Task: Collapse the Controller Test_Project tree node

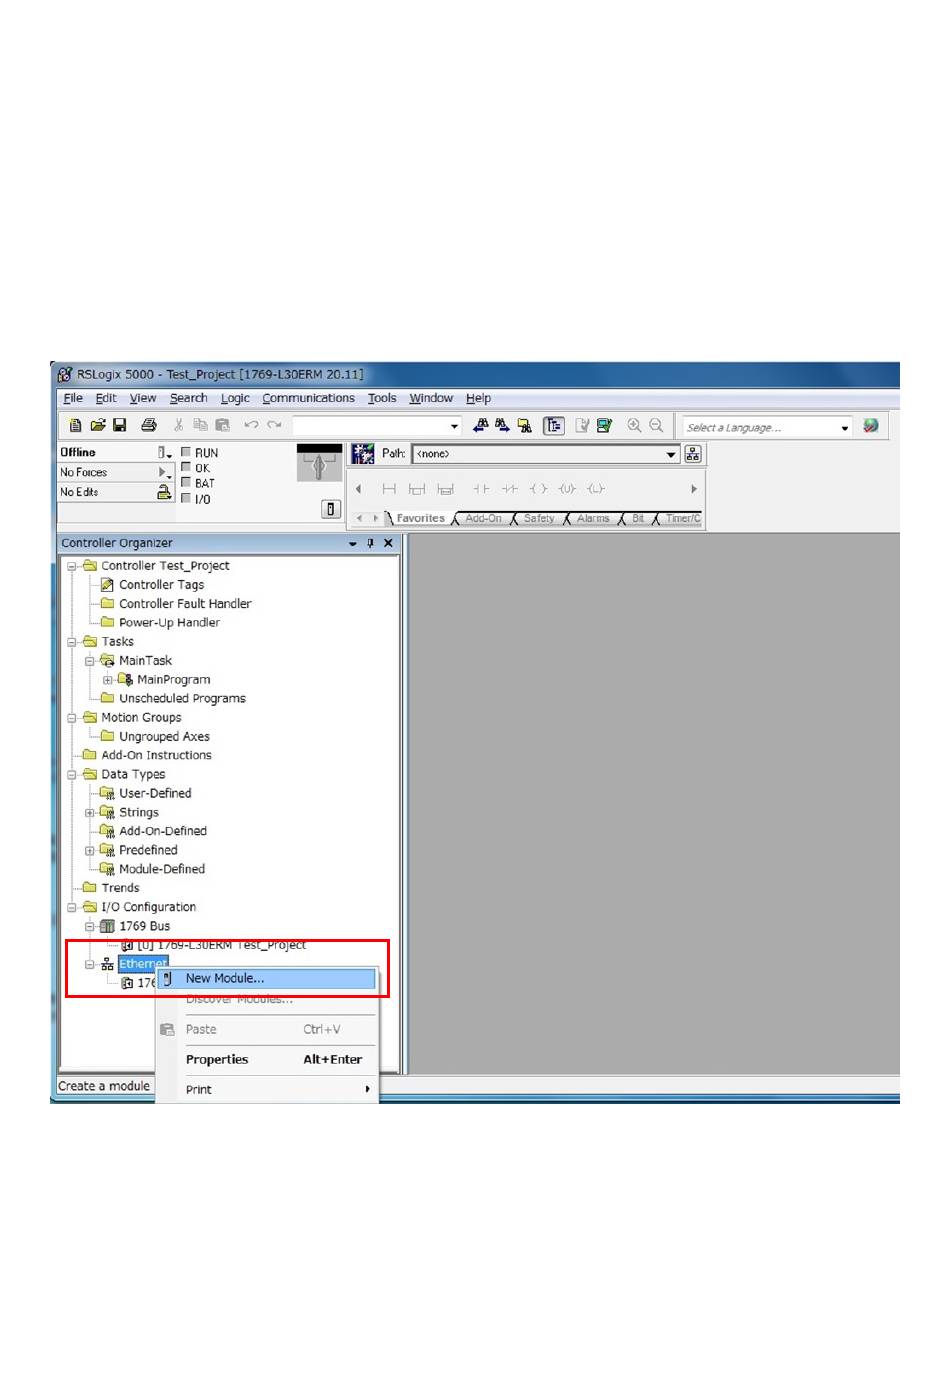Action: coord(72,566)
